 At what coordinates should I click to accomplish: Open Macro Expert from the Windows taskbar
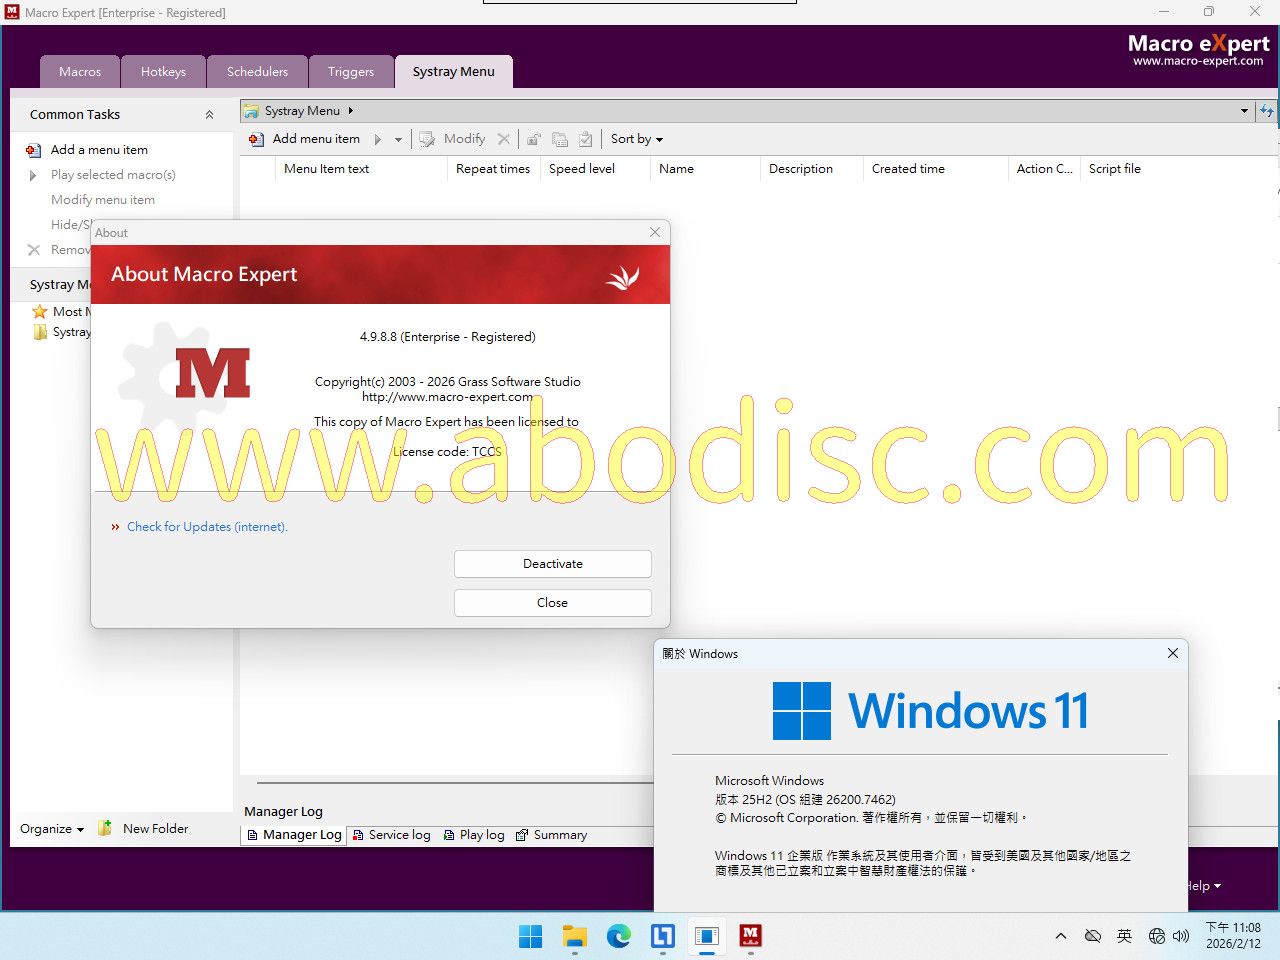click(x=750, y=936)
